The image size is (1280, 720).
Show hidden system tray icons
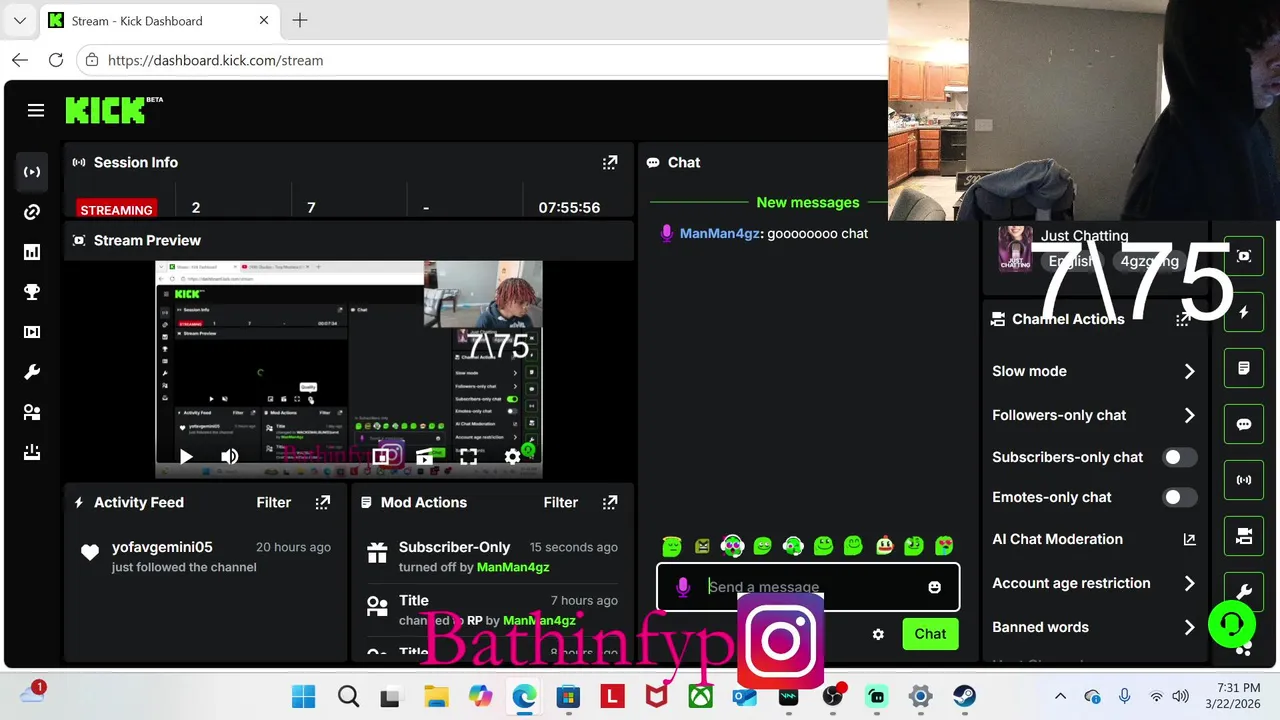[1060, 696]
